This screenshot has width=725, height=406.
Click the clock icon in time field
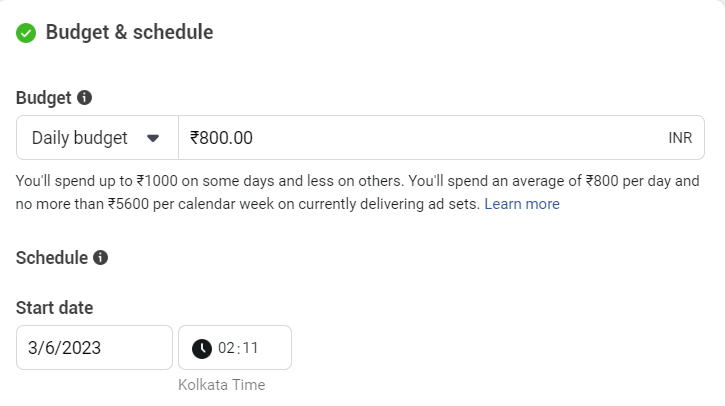point(202,348)
